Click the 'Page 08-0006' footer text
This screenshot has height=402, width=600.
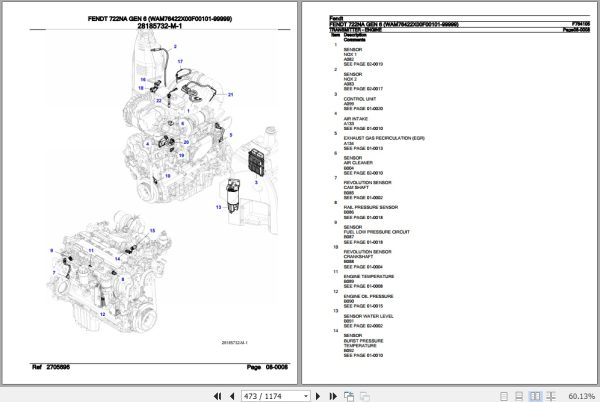(x=267, y=367)
